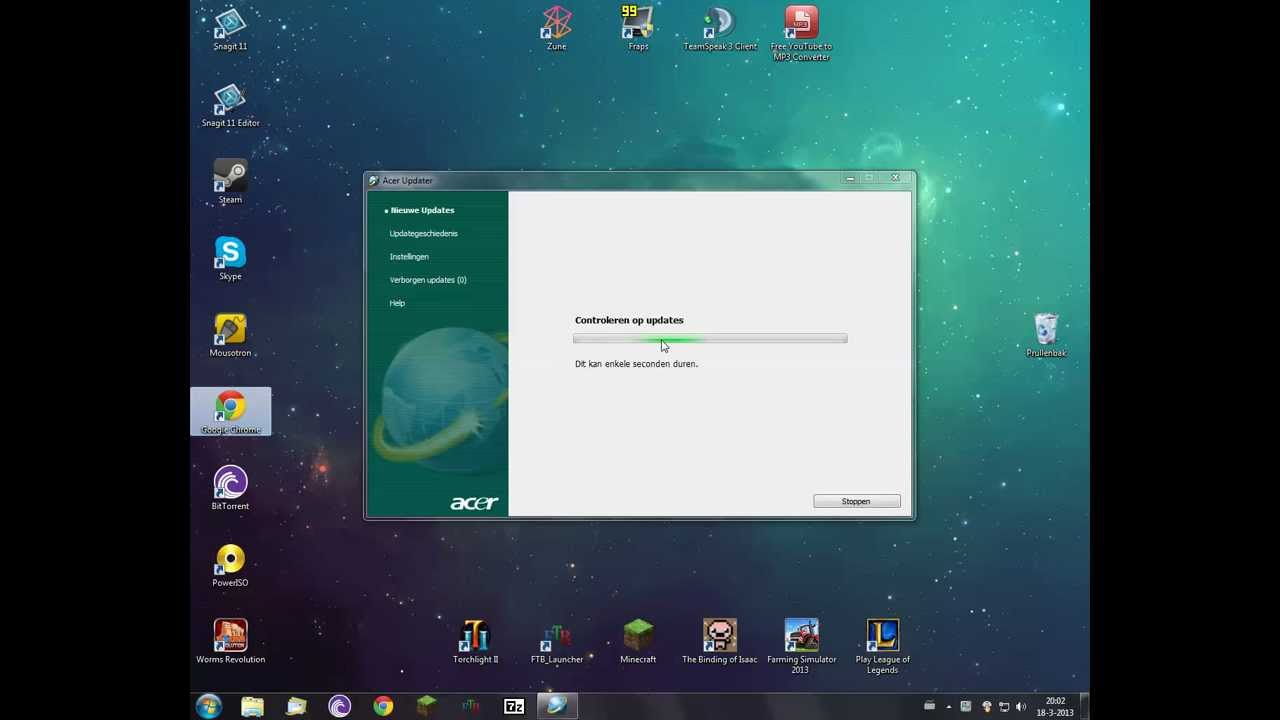1280x720 pixels.
Task: Click 'Dit kan enkele seconden duren.' text
Action: click(636, 364)
